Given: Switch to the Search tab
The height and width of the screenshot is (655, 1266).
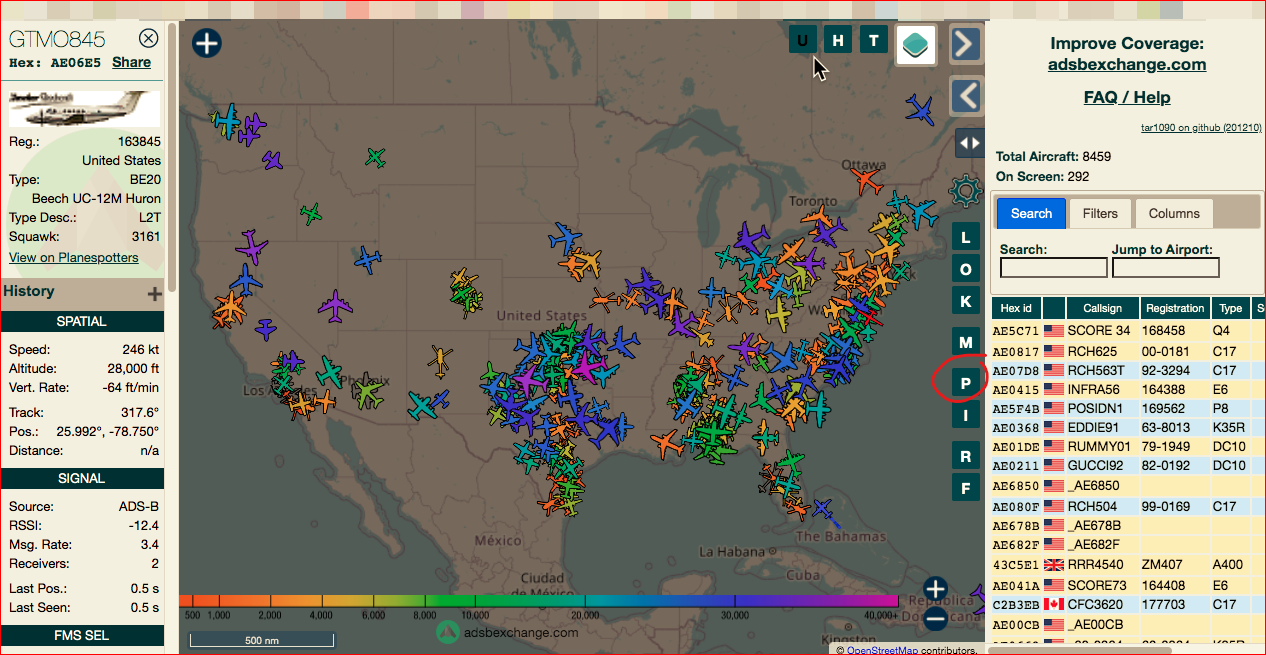Looking at the screenshot, I should point(1031,213).
